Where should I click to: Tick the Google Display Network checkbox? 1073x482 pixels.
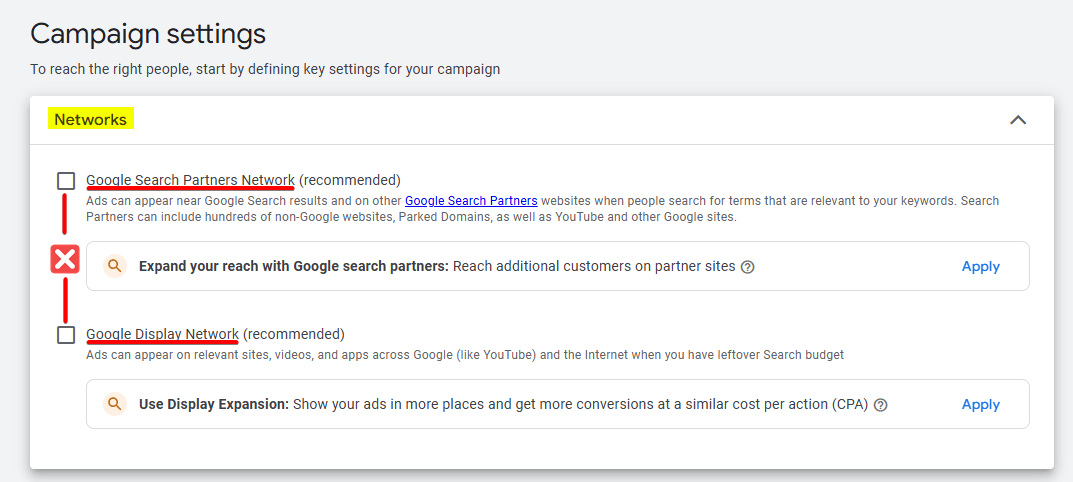click(66, 335)
